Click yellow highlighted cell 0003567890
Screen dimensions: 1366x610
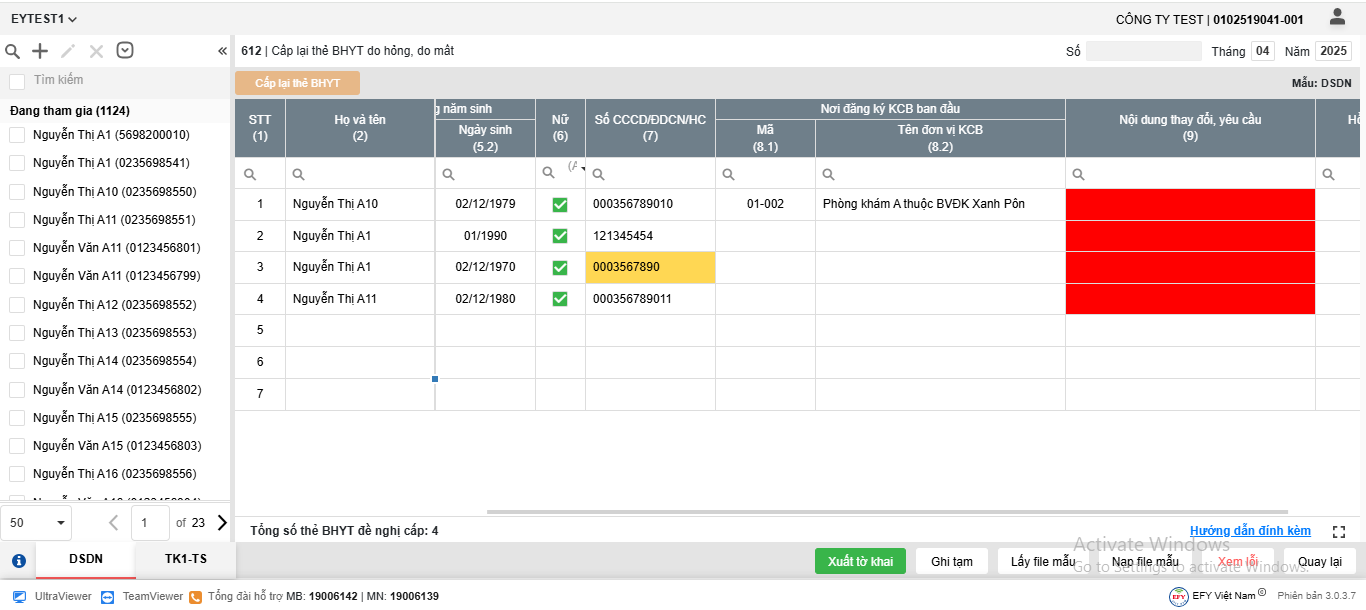[x=650, y=267]
